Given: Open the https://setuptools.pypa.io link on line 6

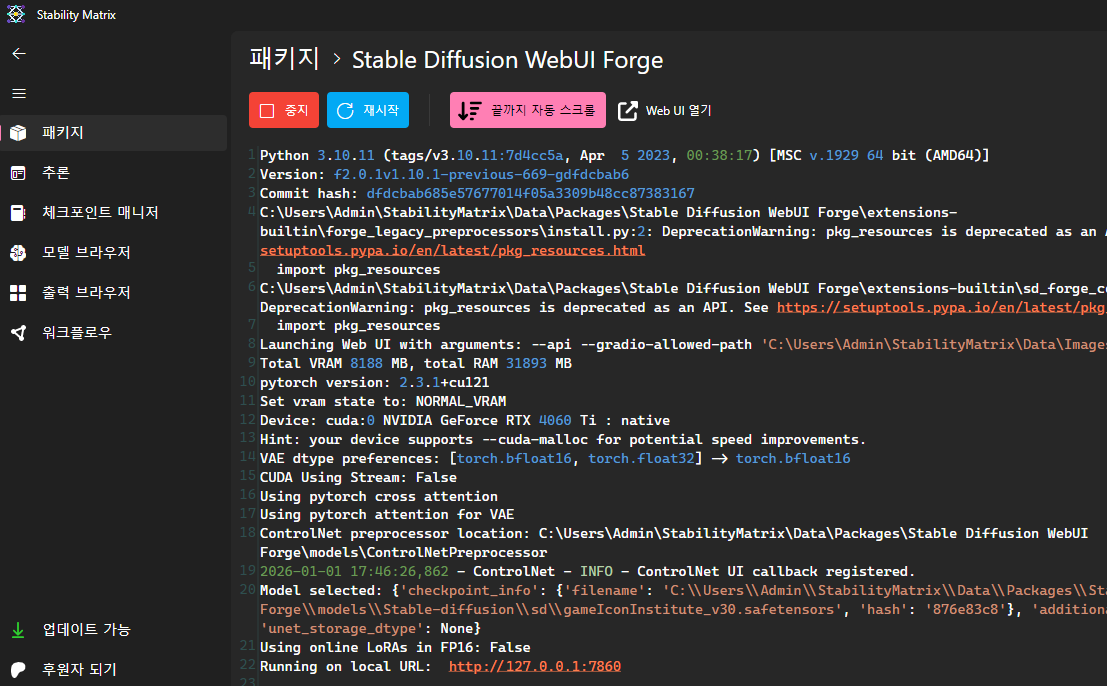Looking at the screenshot, I should pos(941,308).
